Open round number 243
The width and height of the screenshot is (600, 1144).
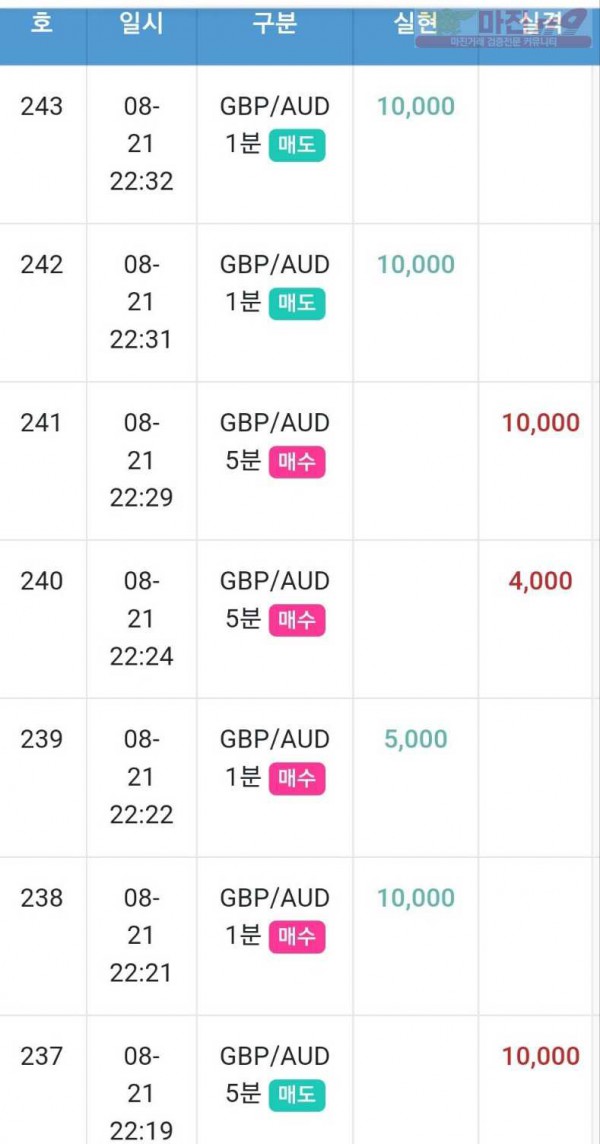click(42, 107)
